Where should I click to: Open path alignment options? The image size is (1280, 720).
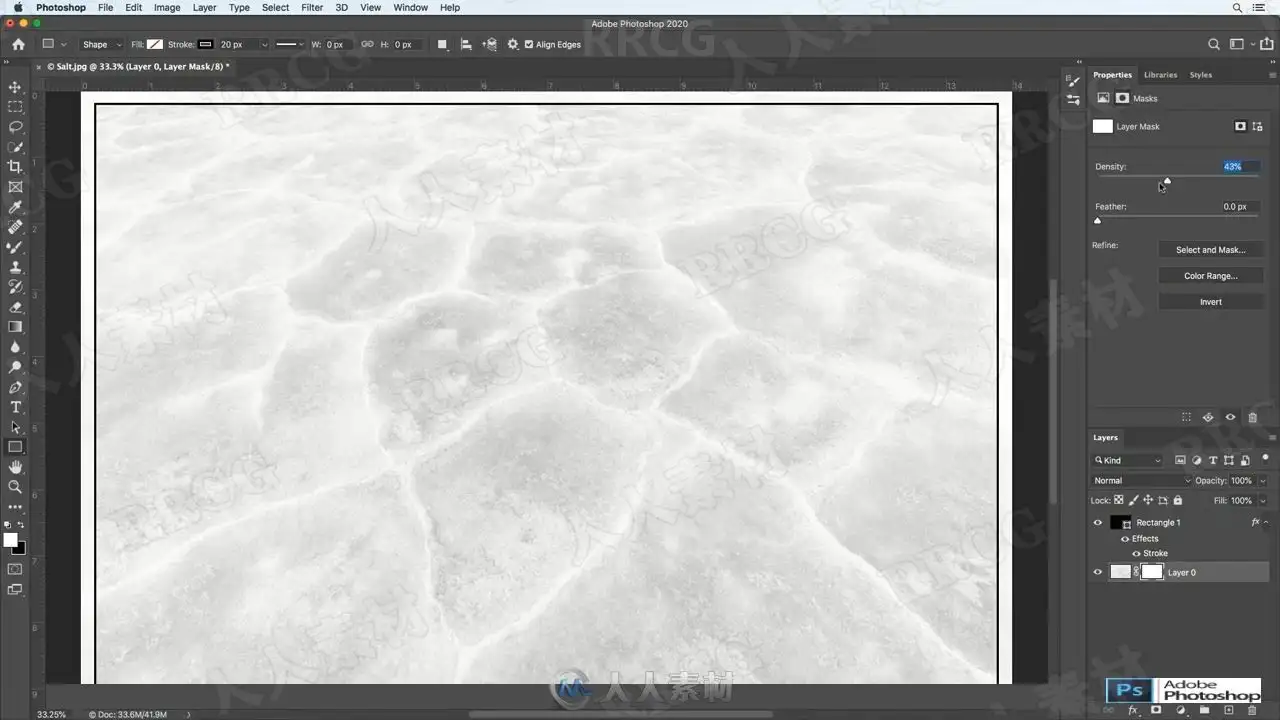point(466,44)
